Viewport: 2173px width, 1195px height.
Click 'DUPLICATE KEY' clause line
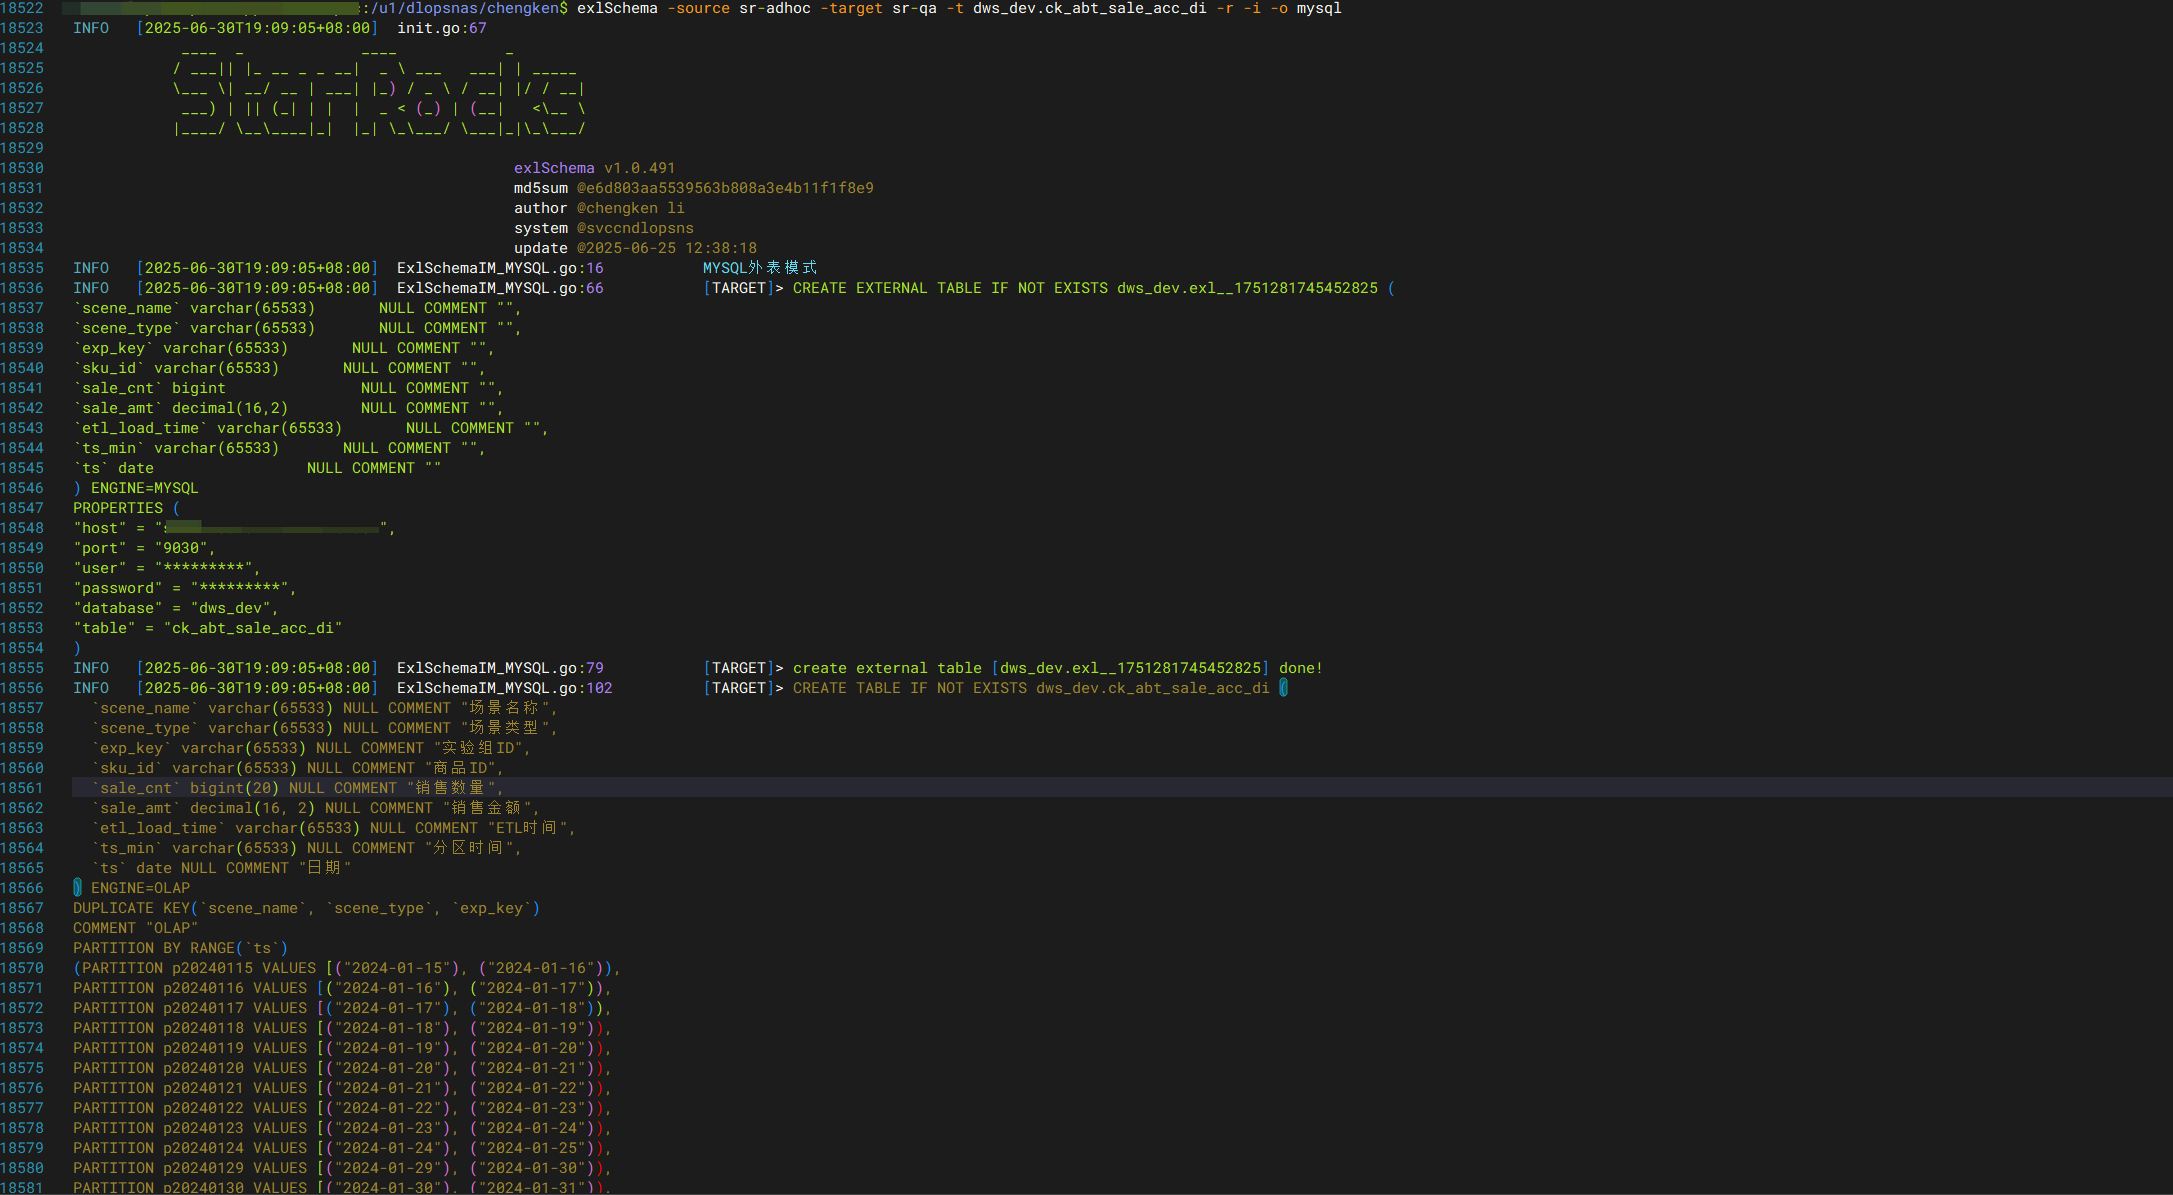(x=306, y=908)
